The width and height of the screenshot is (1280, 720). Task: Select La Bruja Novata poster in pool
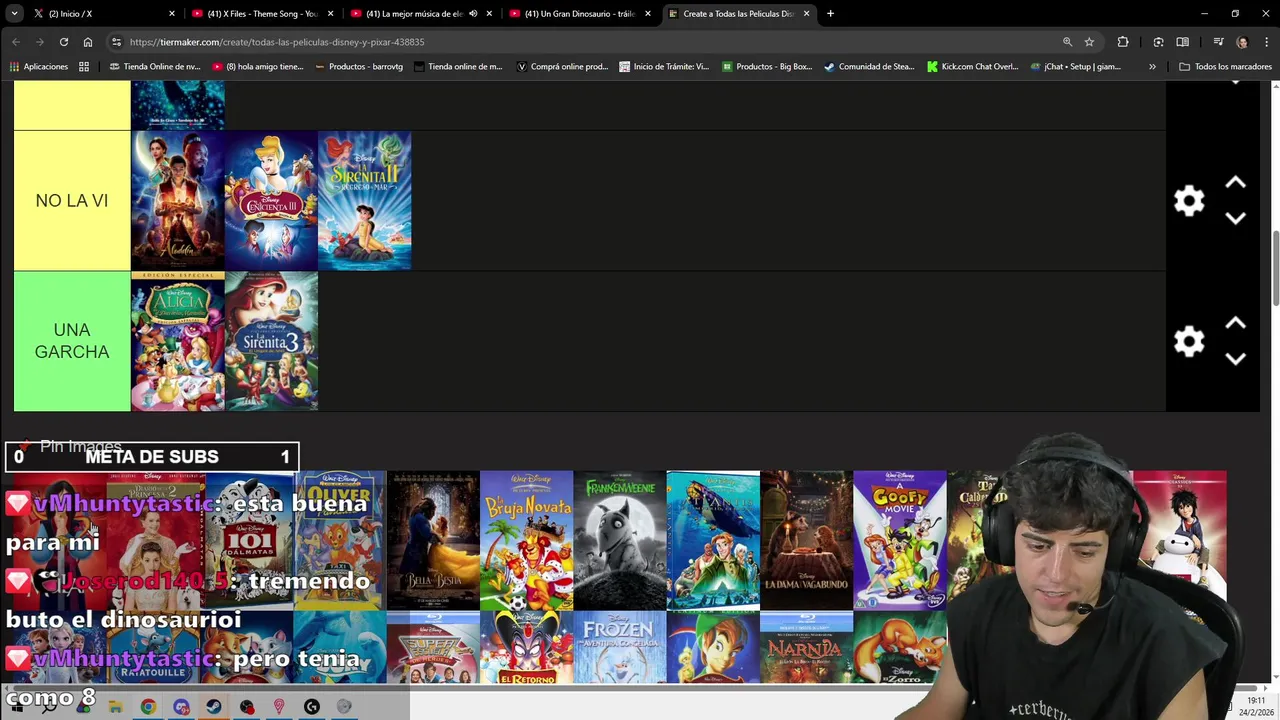[x=526, y=540]
